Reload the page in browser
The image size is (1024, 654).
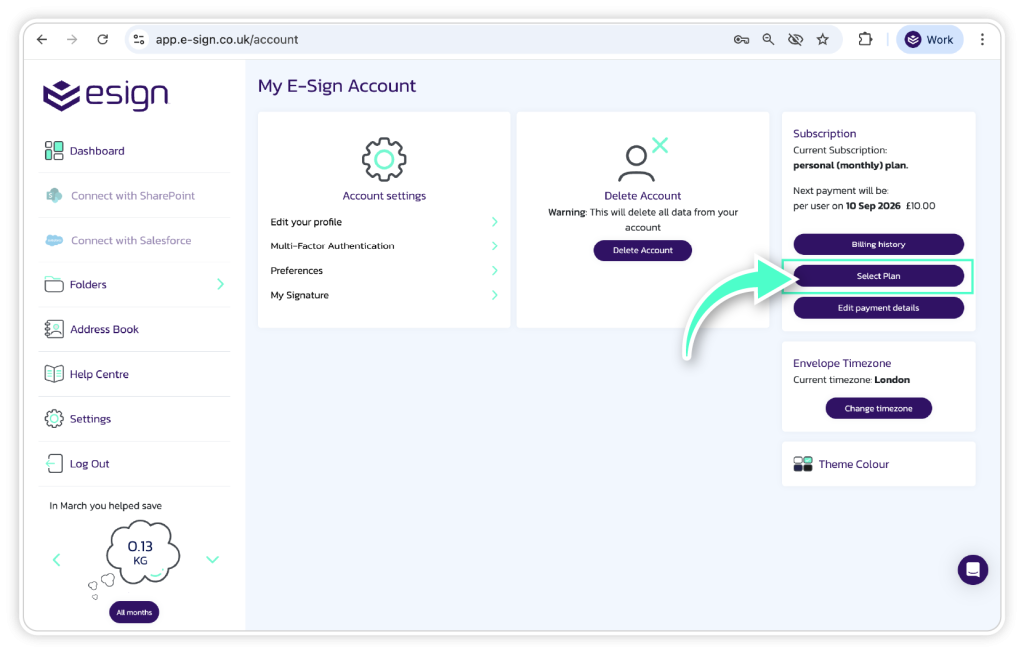click(x=102, y=40)
